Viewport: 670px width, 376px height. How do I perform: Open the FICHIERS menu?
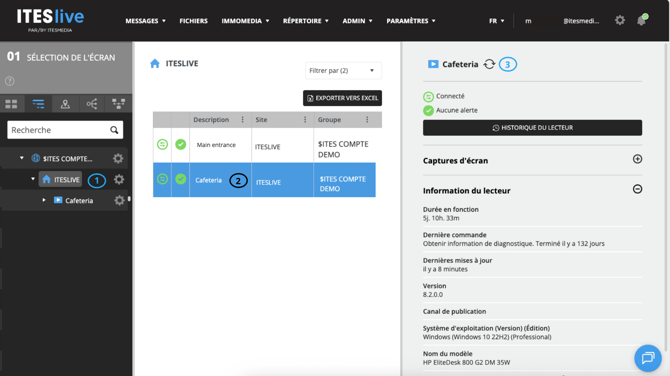click(x=194, y=21)
